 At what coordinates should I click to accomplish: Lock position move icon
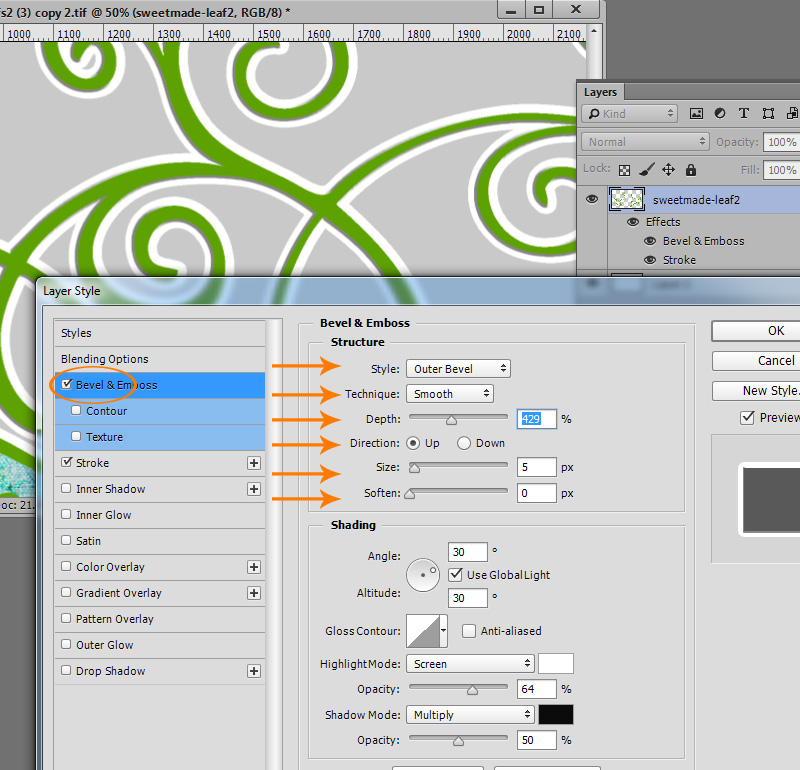pos(668,169)
